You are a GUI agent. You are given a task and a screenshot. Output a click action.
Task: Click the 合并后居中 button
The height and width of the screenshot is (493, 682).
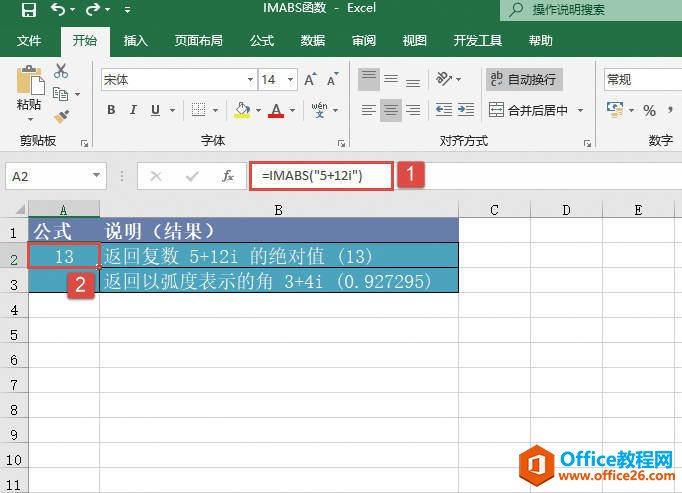tap(528, 110)
